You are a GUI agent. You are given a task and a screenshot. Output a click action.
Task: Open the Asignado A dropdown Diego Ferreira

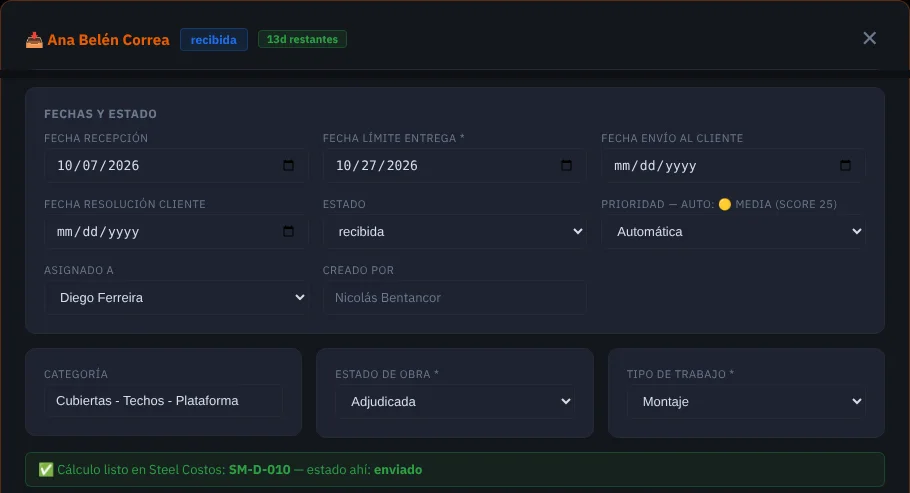coord(176,298)
